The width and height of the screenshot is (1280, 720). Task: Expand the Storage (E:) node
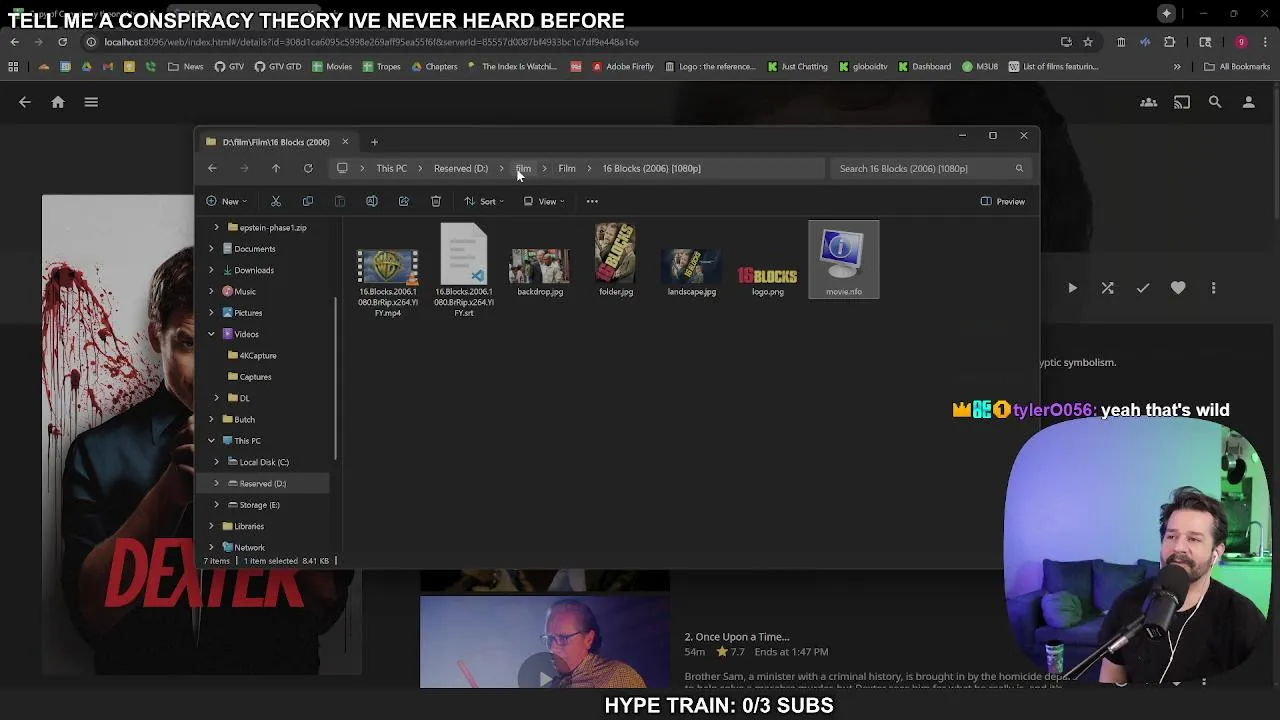pyautogui.click(x=217, y=505)
